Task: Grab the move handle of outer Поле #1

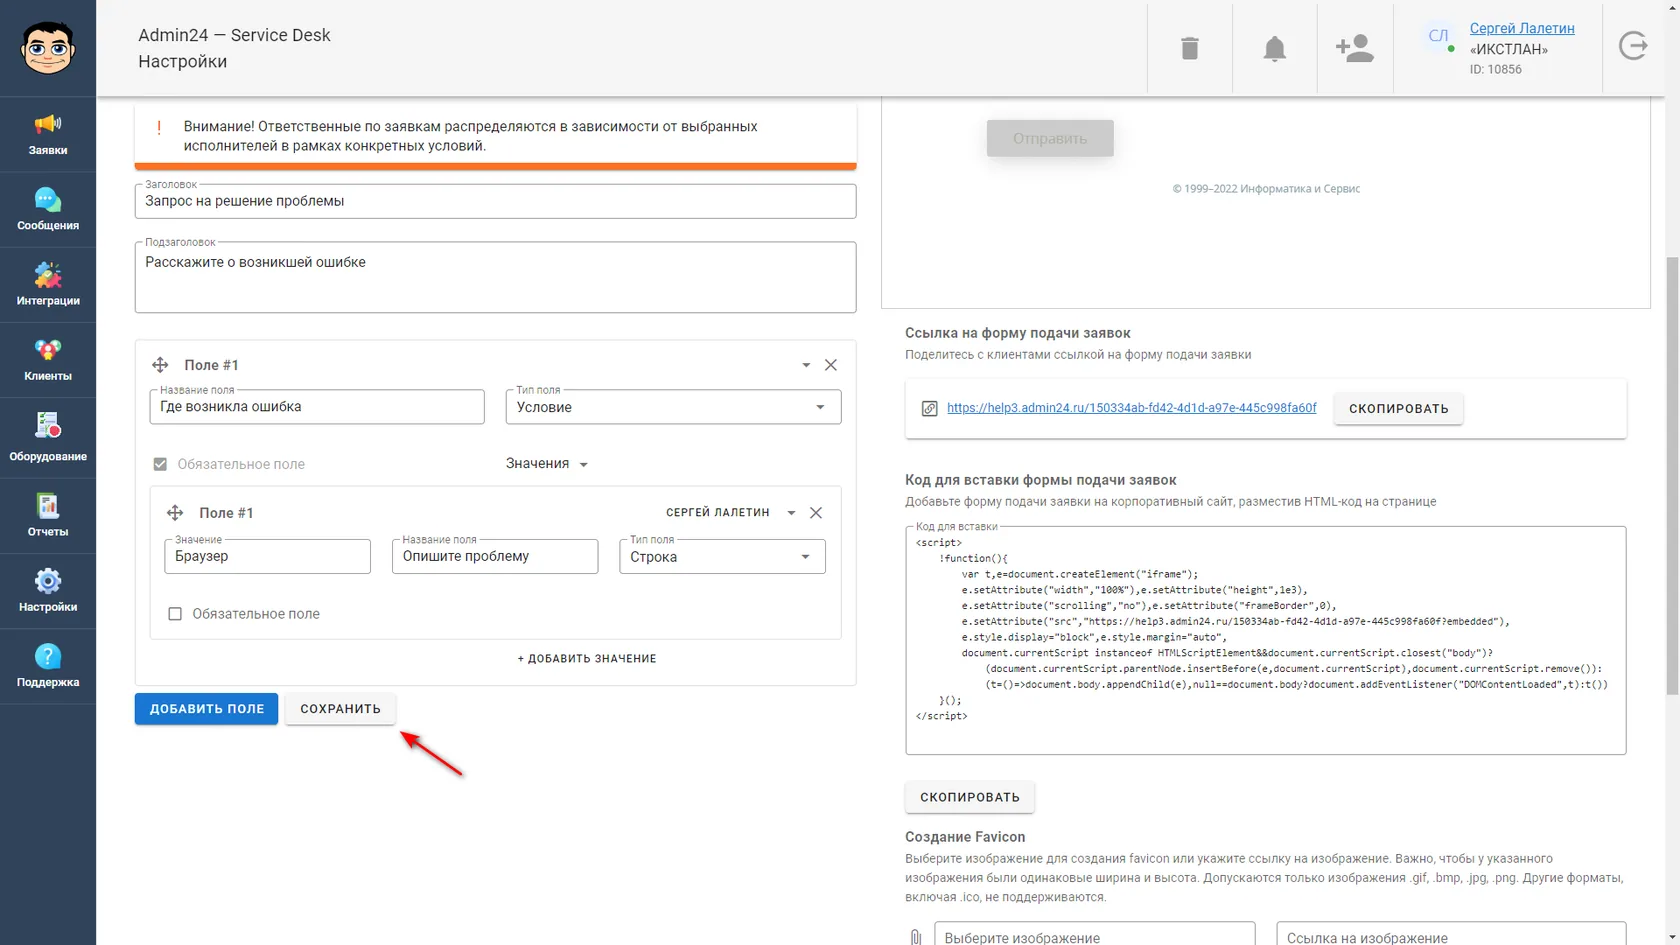Action: click(160, 365)
